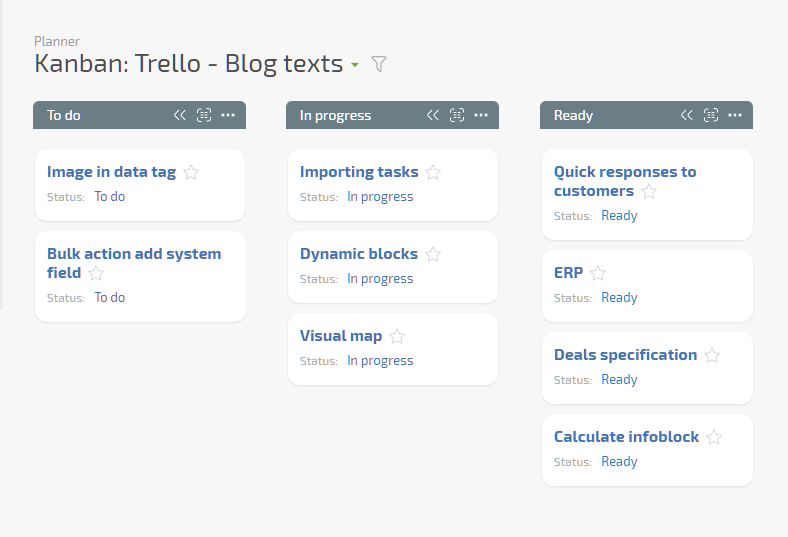The height and width of the screenshot is (537, 788).
Task: Open the three-dot menu of Ready column
Action: pyautogui.click(x=735, y=115)
